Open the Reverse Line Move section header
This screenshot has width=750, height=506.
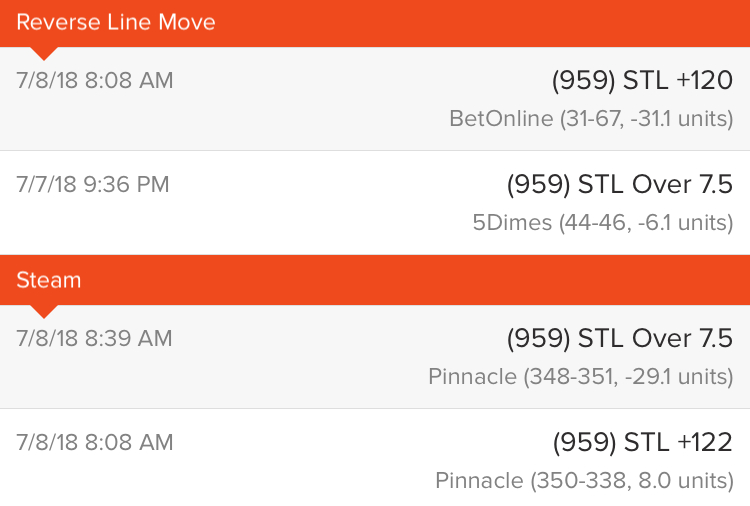click(375, 23)
